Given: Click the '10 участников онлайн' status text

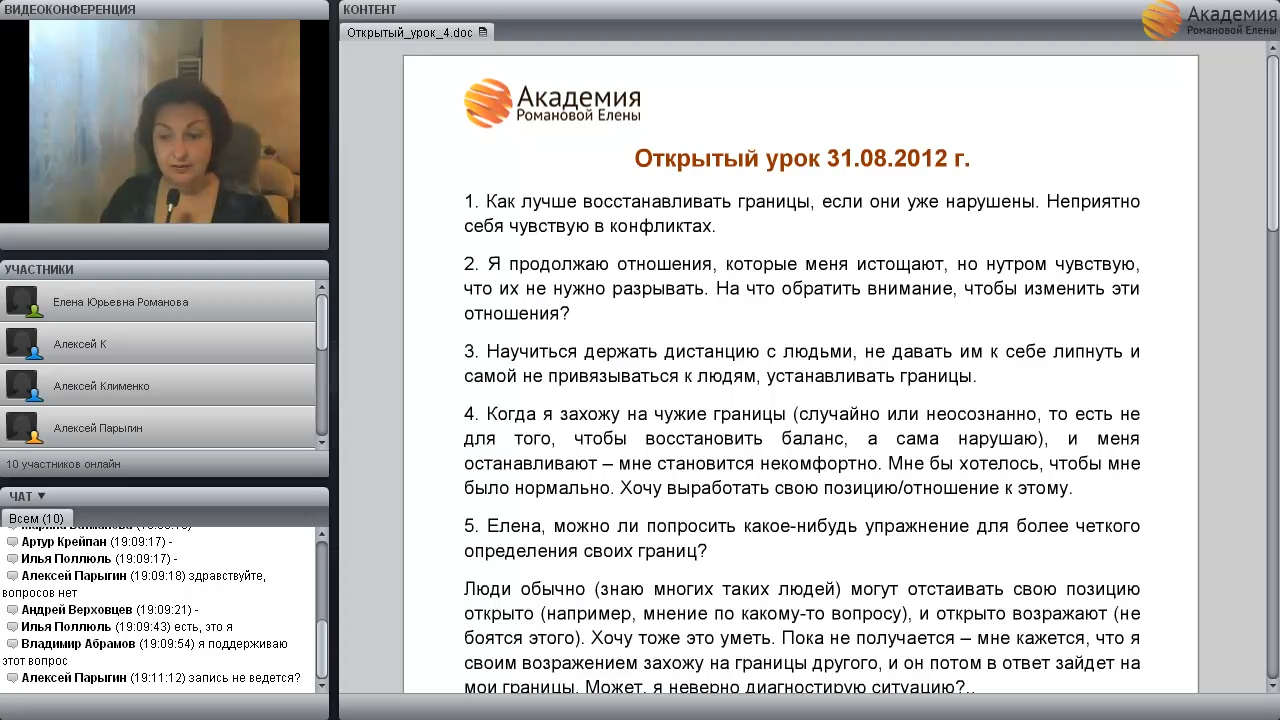Looking at the screenshot, I should tap(63, 464).
